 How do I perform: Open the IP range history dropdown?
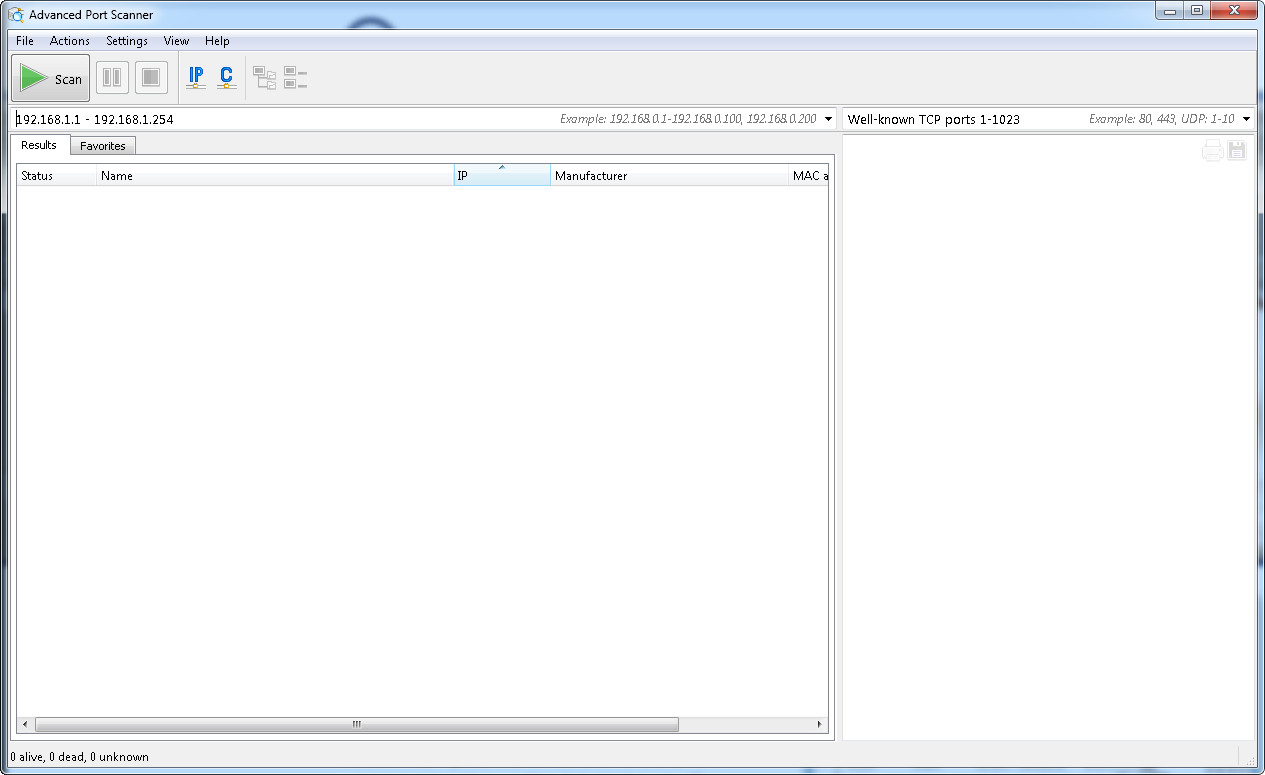point(828,119)
